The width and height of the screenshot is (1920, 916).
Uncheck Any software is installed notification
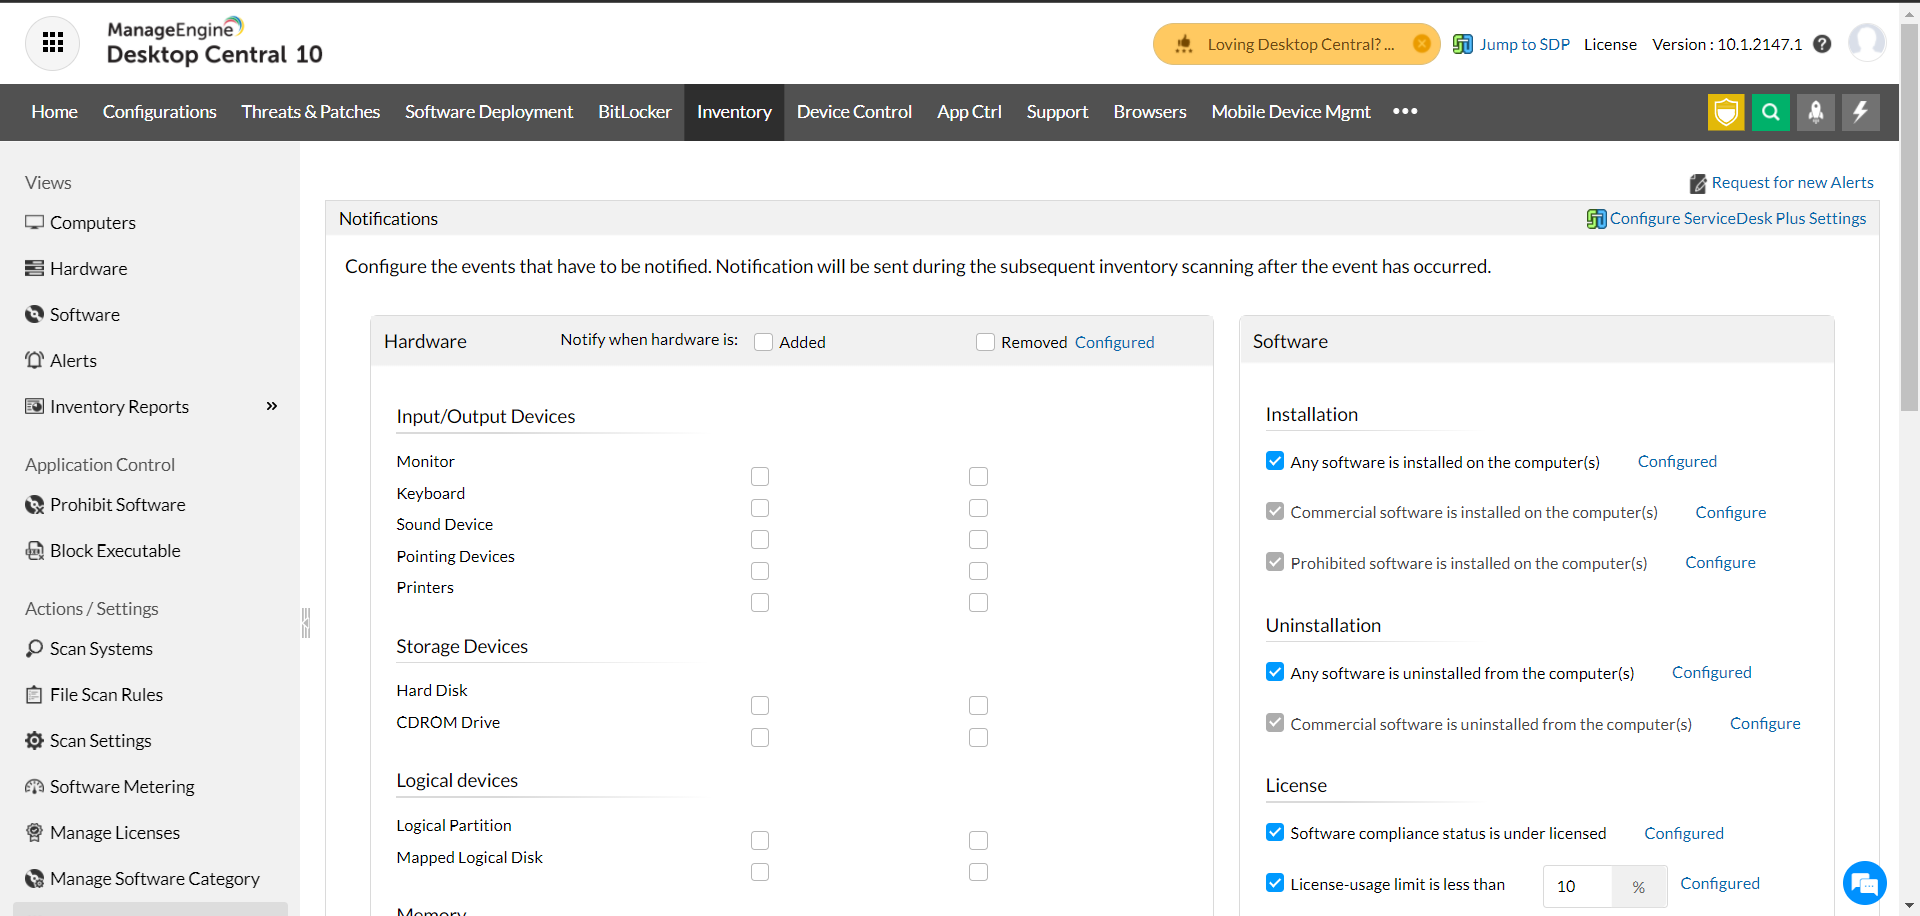coord(1275,461)
